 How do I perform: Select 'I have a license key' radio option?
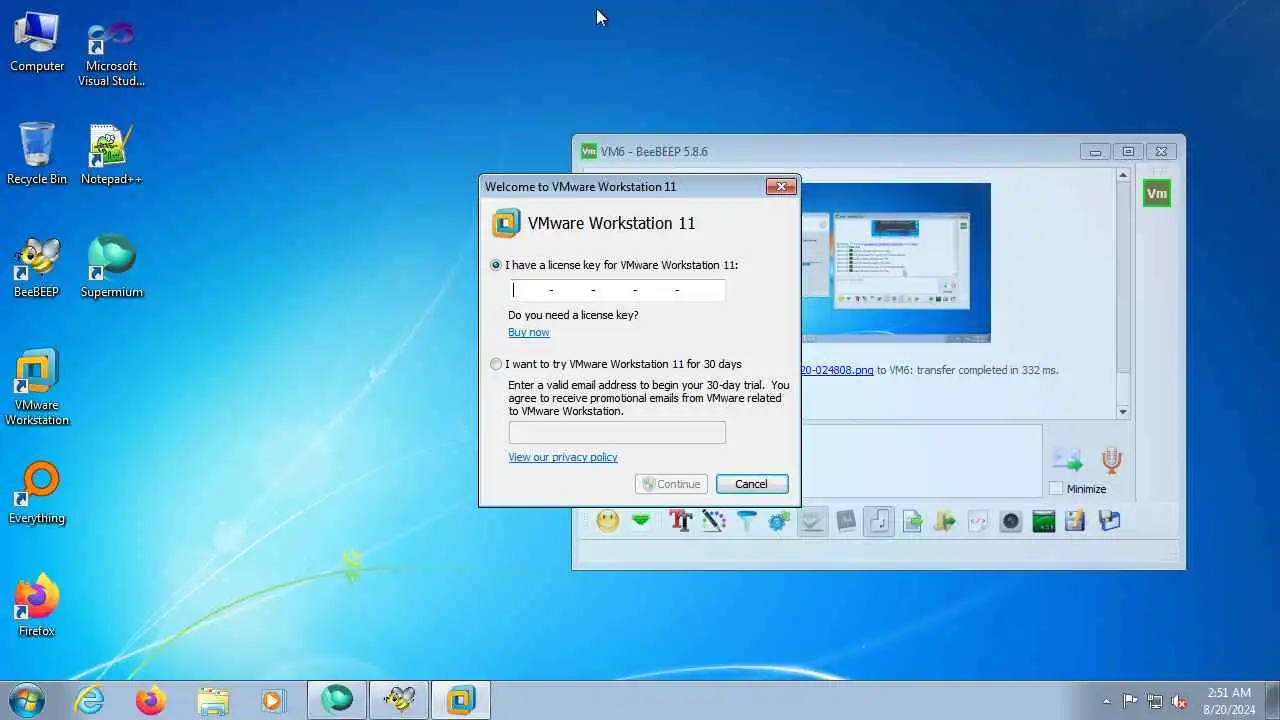tap(496, 265)
